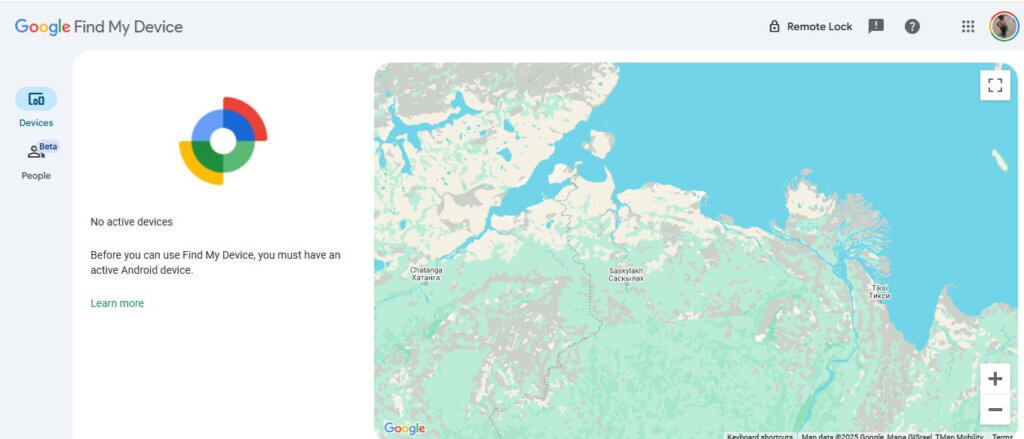This screenshot has height=439, width=1024.
Task: Click the Tiksi label on the map
Action: (879, 292)
